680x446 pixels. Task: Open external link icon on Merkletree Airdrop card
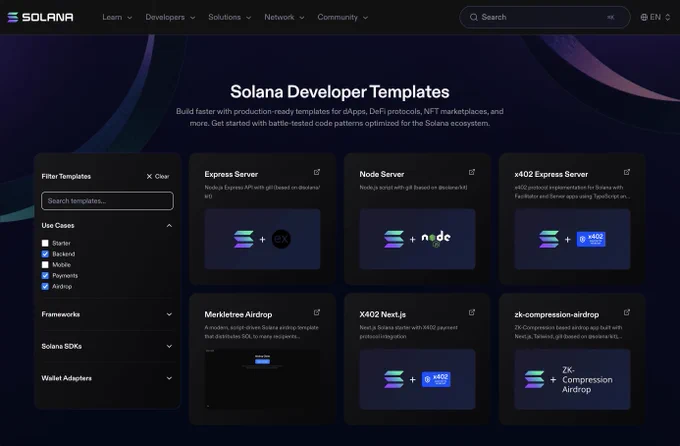point(317,312)
